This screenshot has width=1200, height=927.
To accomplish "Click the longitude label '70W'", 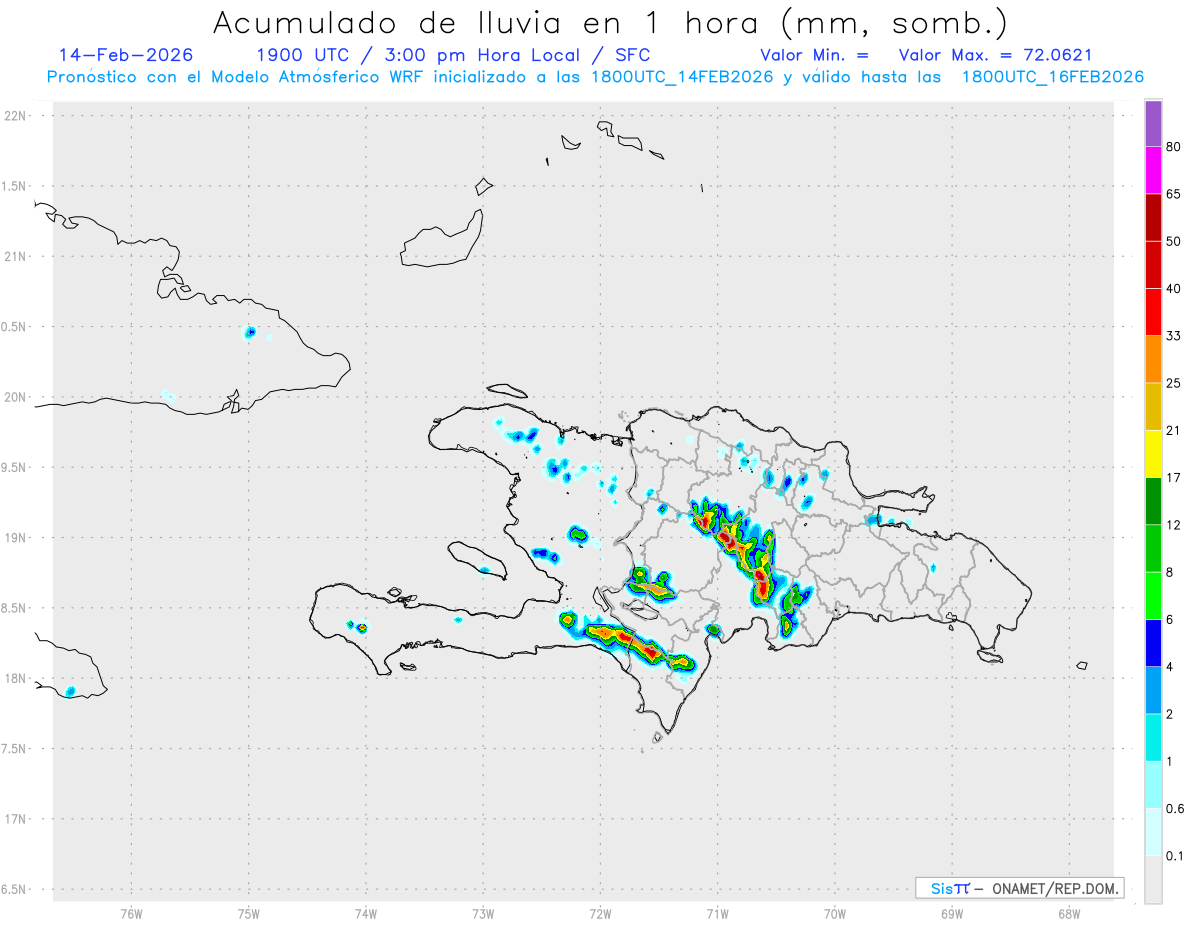I will (835, 912).
